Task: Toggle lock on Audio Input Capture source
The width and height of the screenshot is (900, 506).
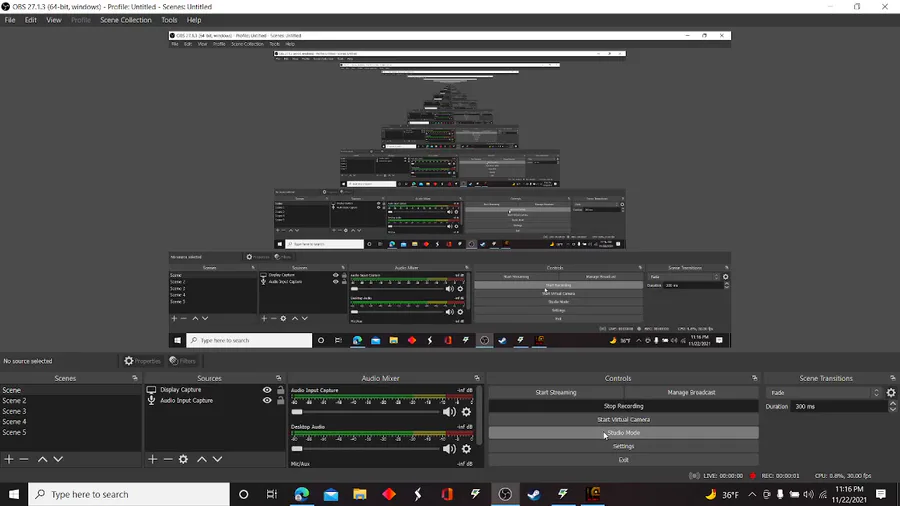Action: click(280, 400)
